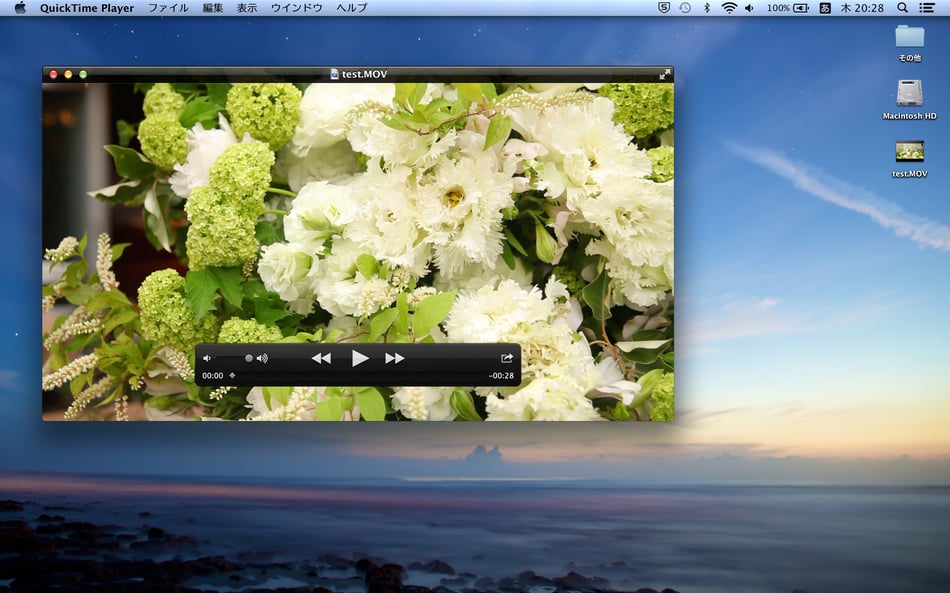Open the Apple menu
Image resolution: width=950 pixels, height=593 pixels.
coord(20,8)
